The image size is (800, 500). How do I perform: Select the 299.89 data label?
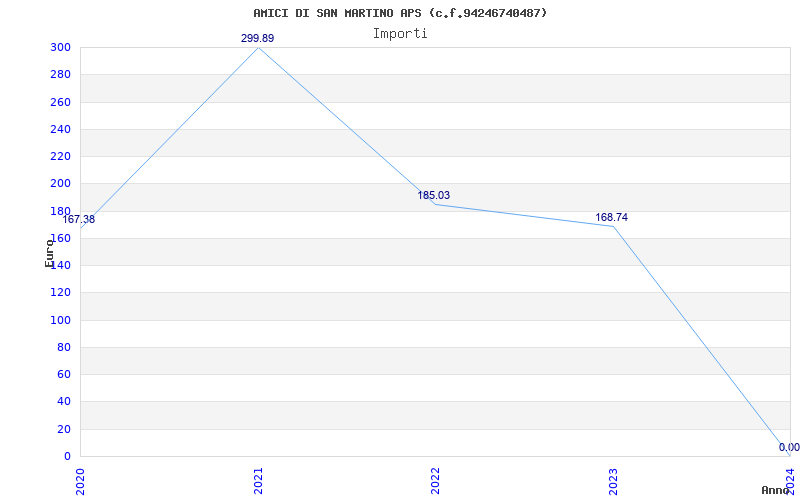point(258,38)
